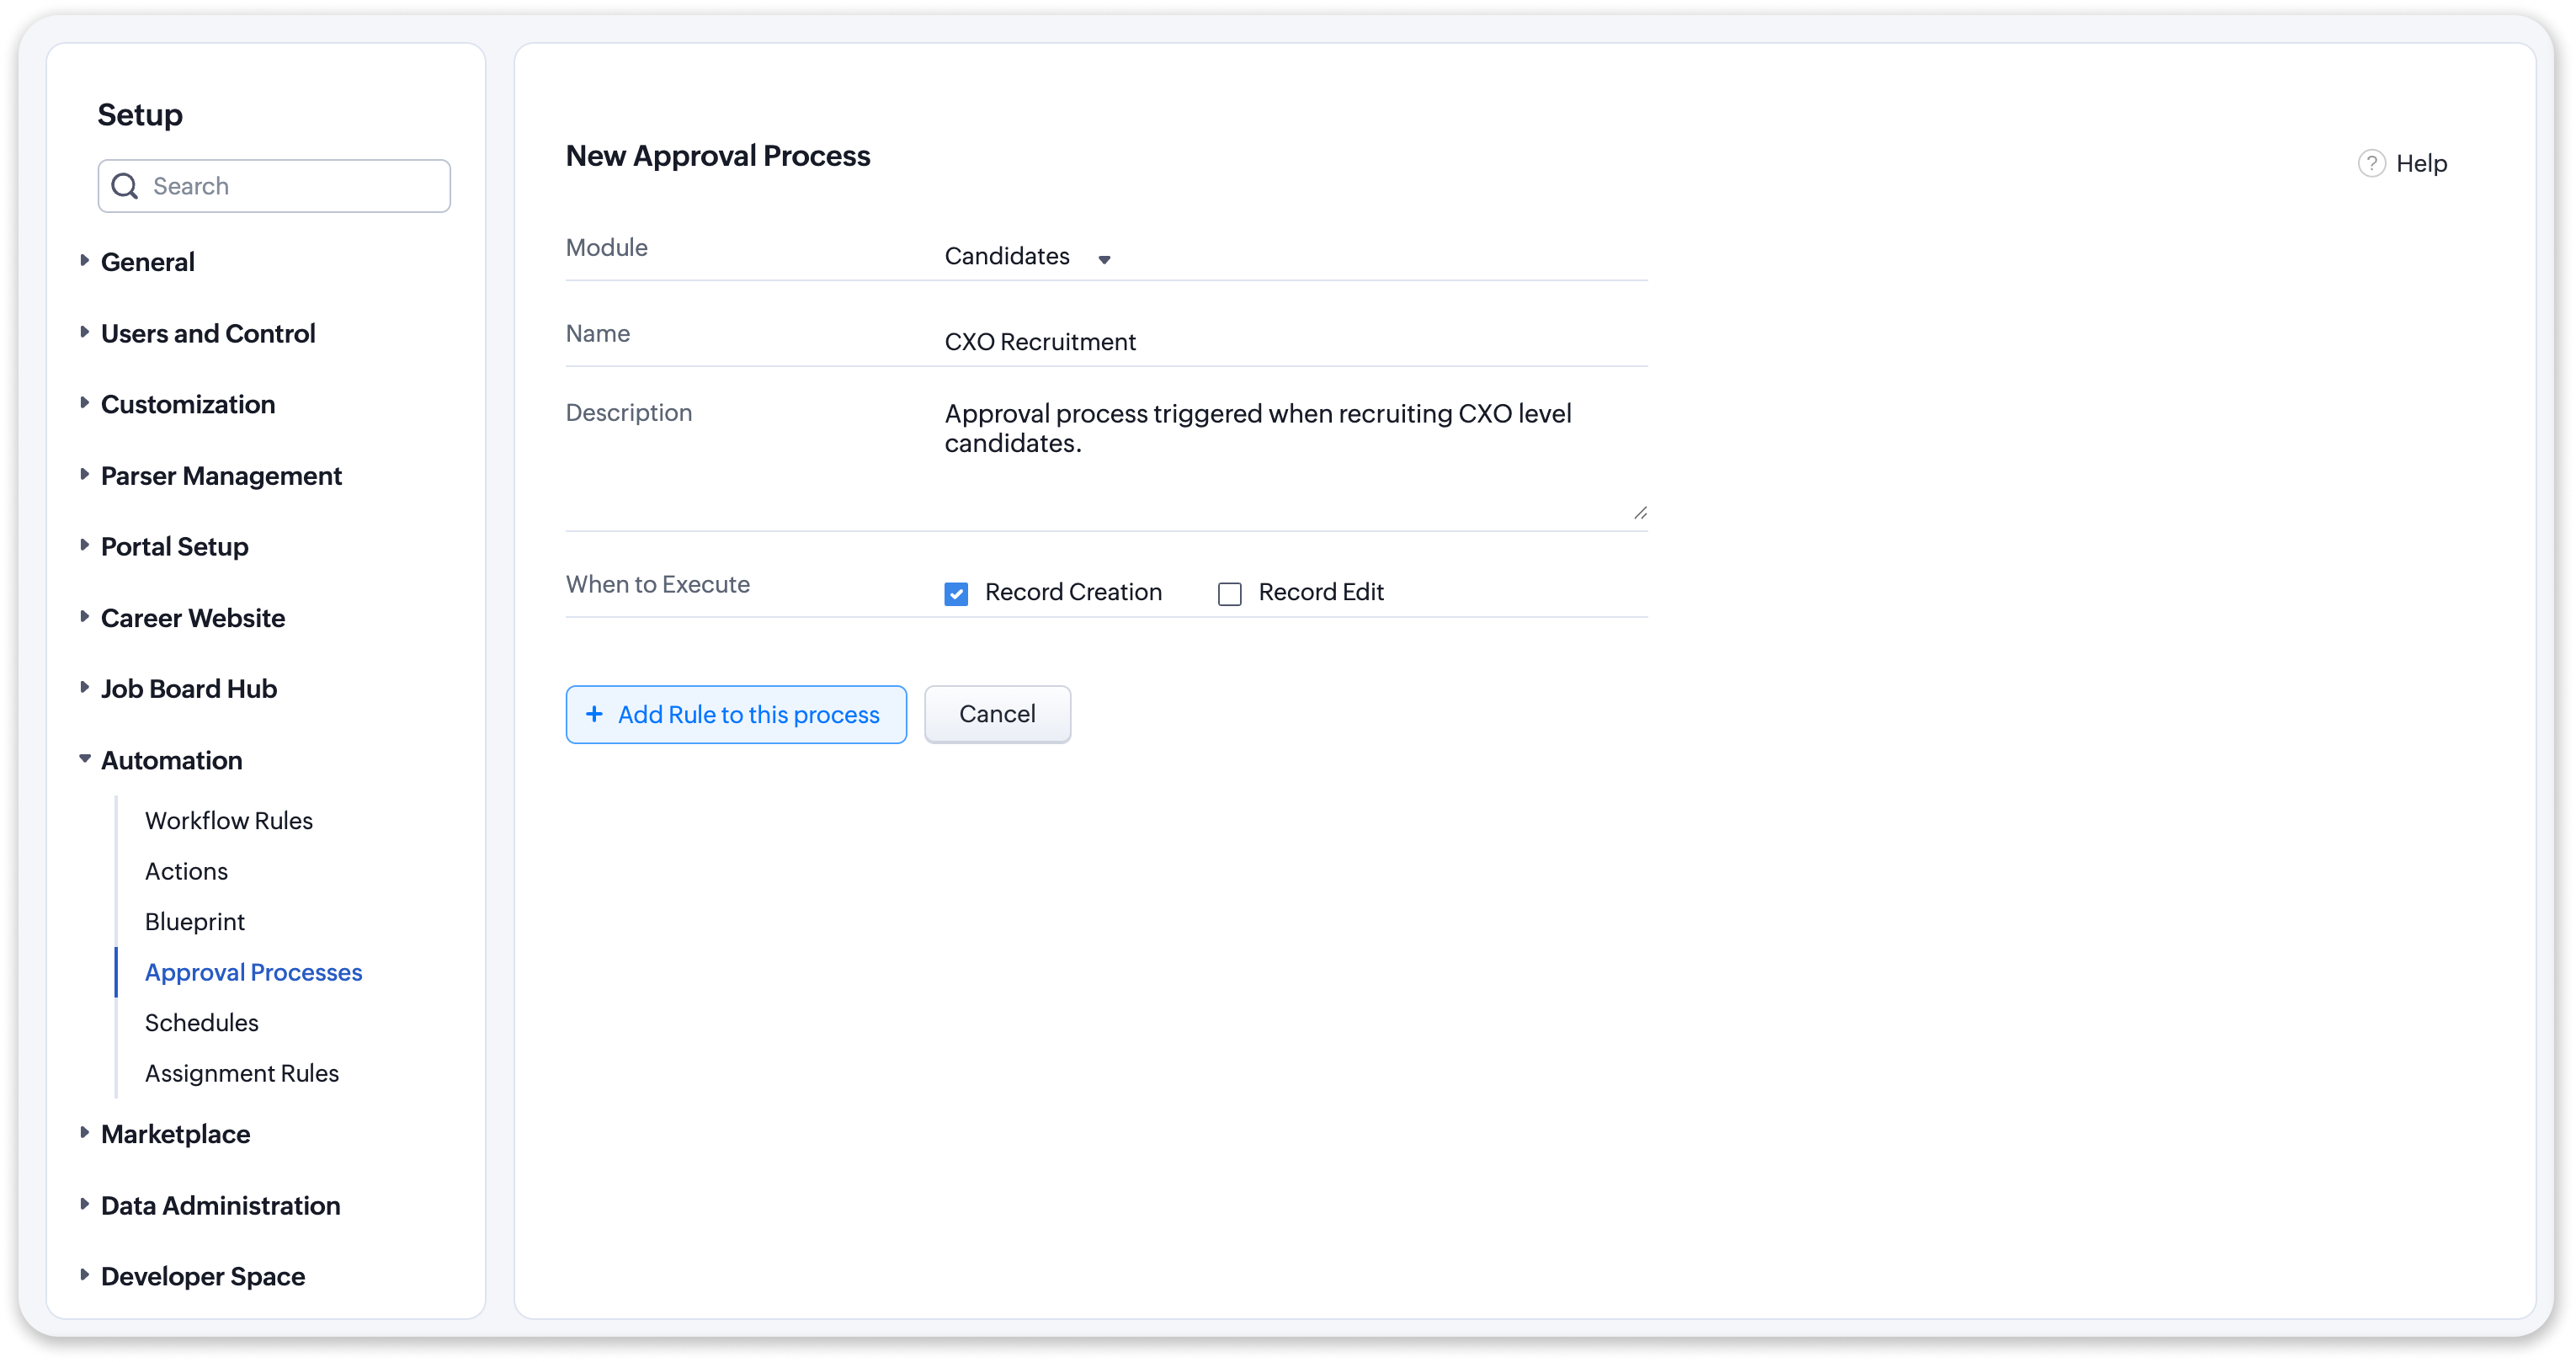This screenshot has height=1362, width=2576.
Task: Click the description resize handle
Action: click(x=1640, y=513)
